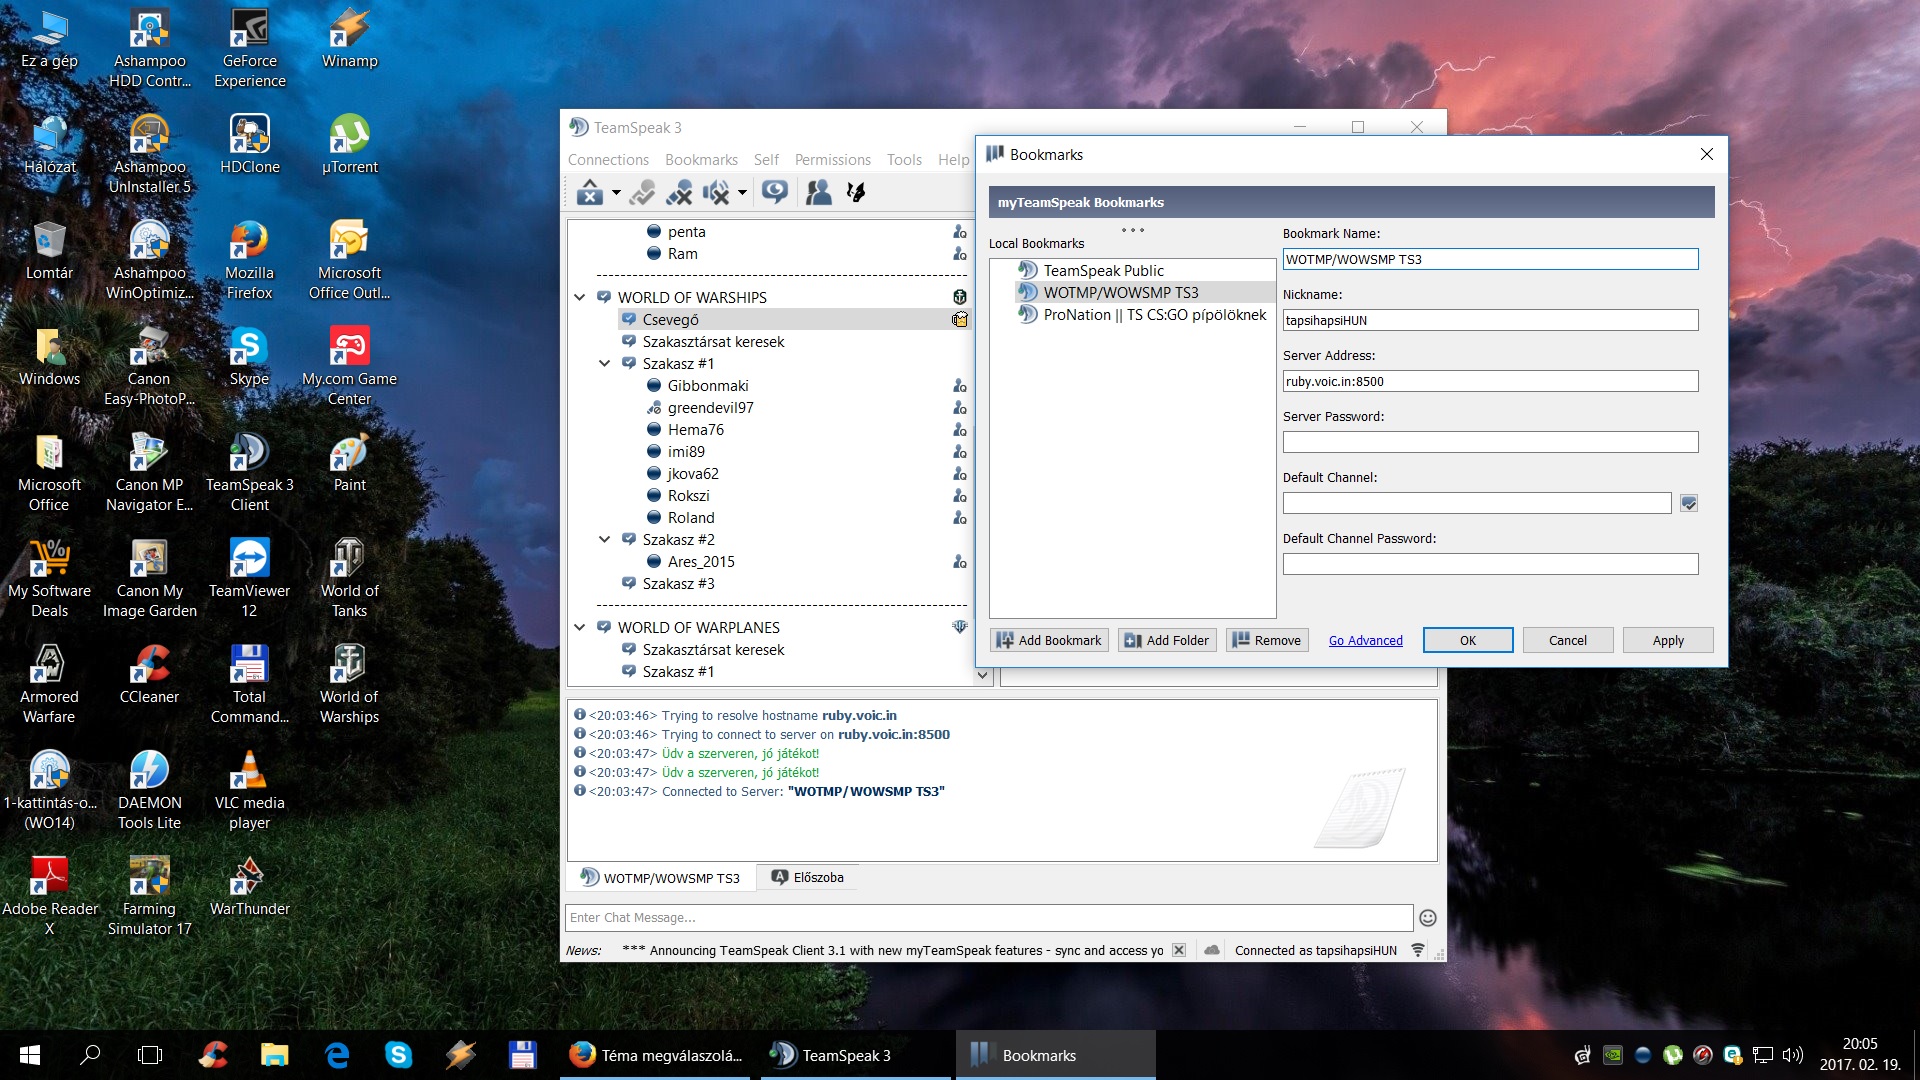Collapse the Szakasz #2 channel
Screen dimensions: 1920x1080
coord(604,539)
